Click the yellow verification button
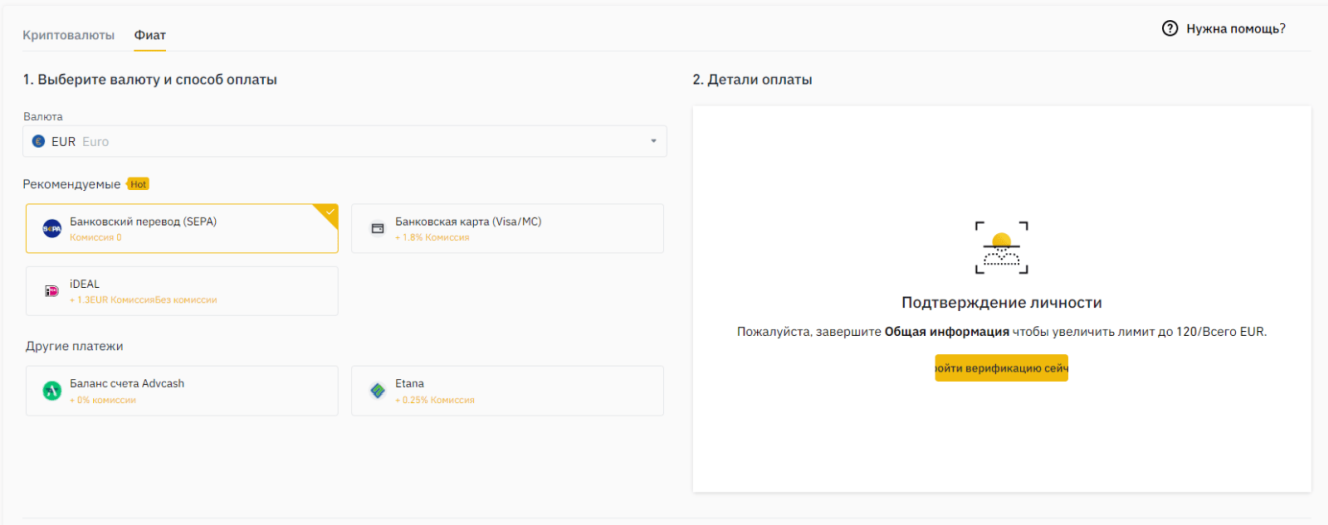This screenshot has width=1328, height=525. click(1001, 368)
